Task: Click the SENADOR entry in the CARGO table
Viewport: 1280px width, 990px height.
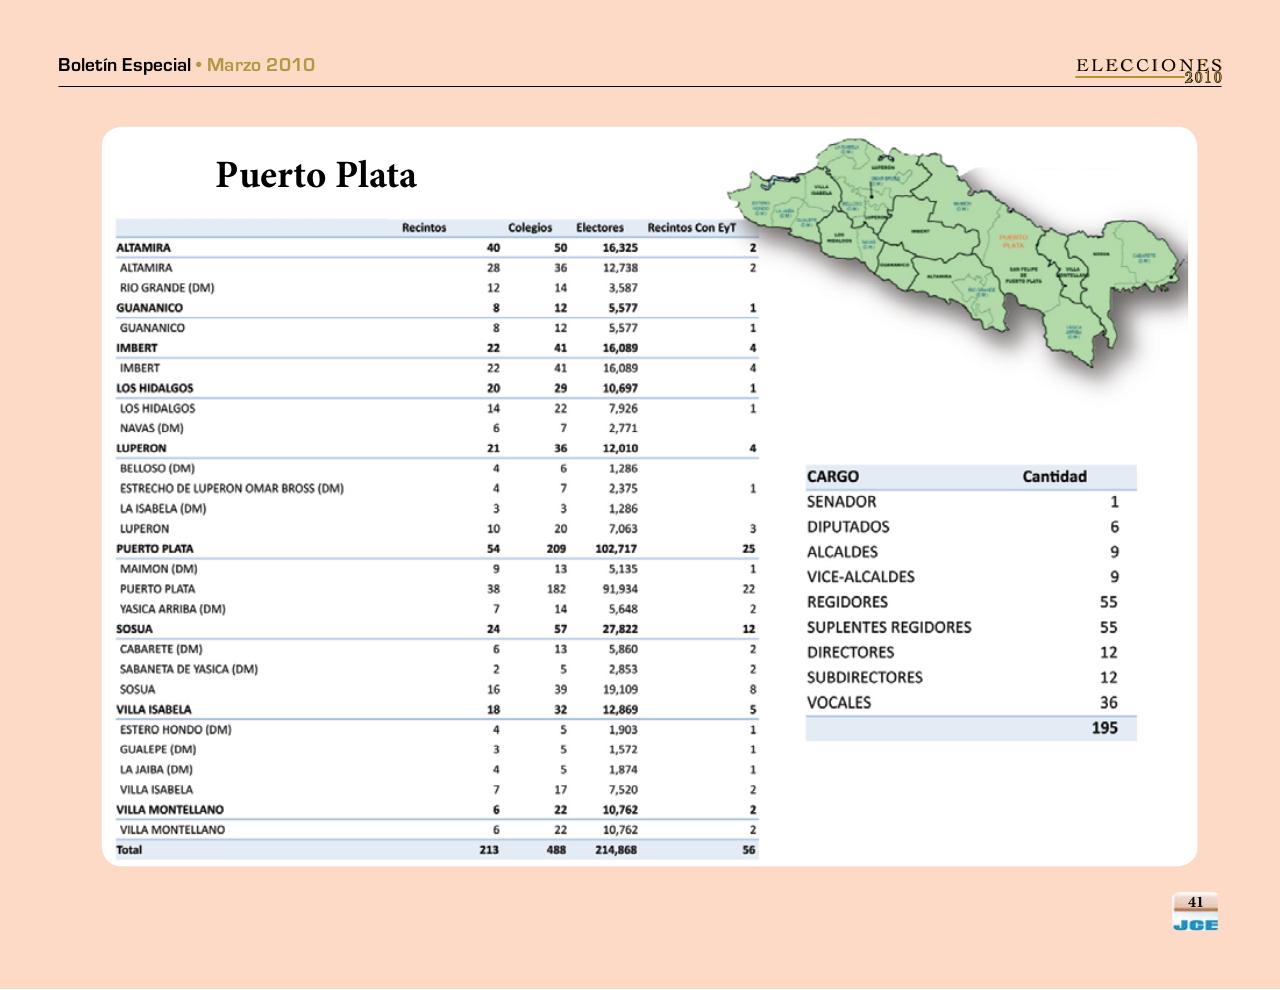Action: point(840,502)
